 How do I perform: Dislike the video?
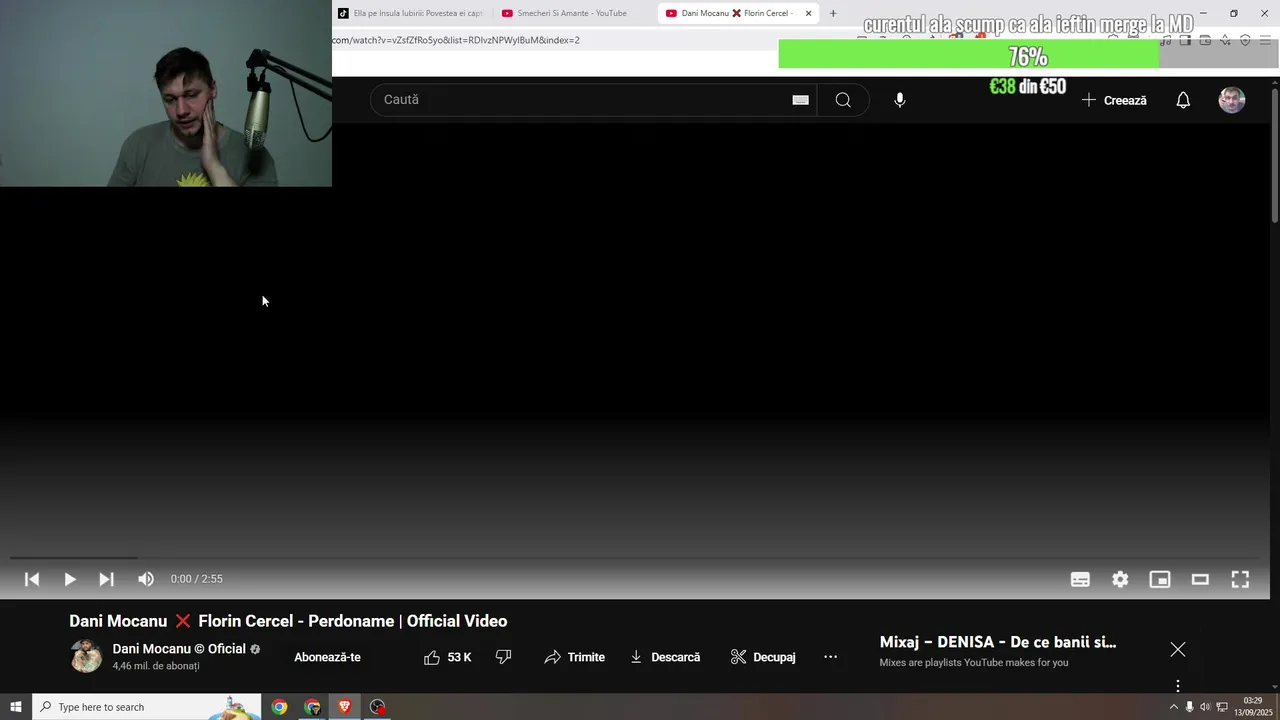click(504, 657)
